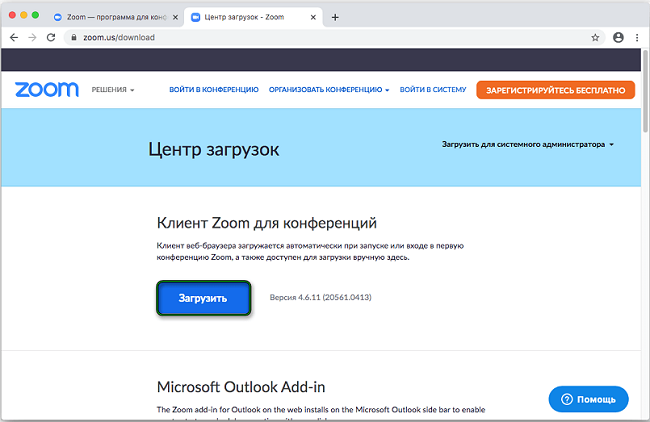Screen dimensions: 650x422
Task: Click the blue Загрузить download button
Action: [x=204, y=298]
